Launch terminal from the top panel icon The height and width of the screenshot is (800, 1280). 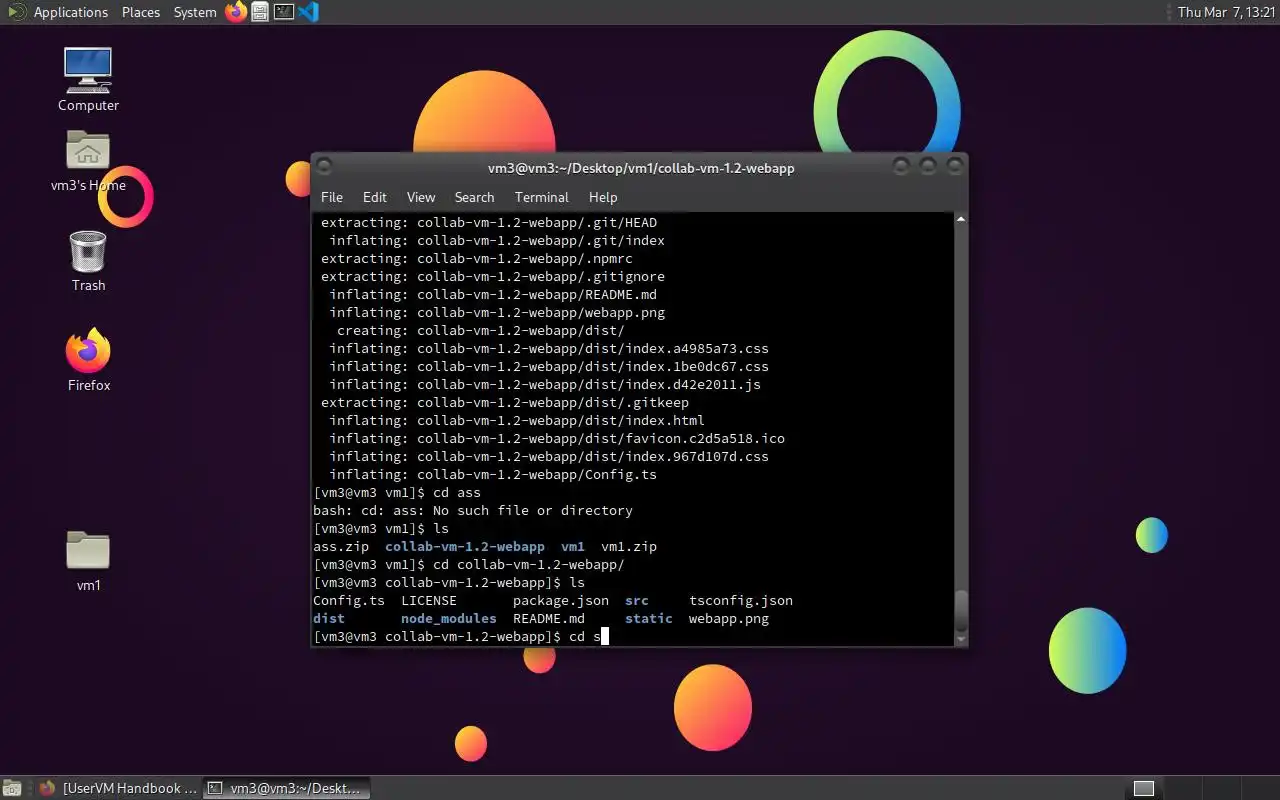[x=284, y=12]
